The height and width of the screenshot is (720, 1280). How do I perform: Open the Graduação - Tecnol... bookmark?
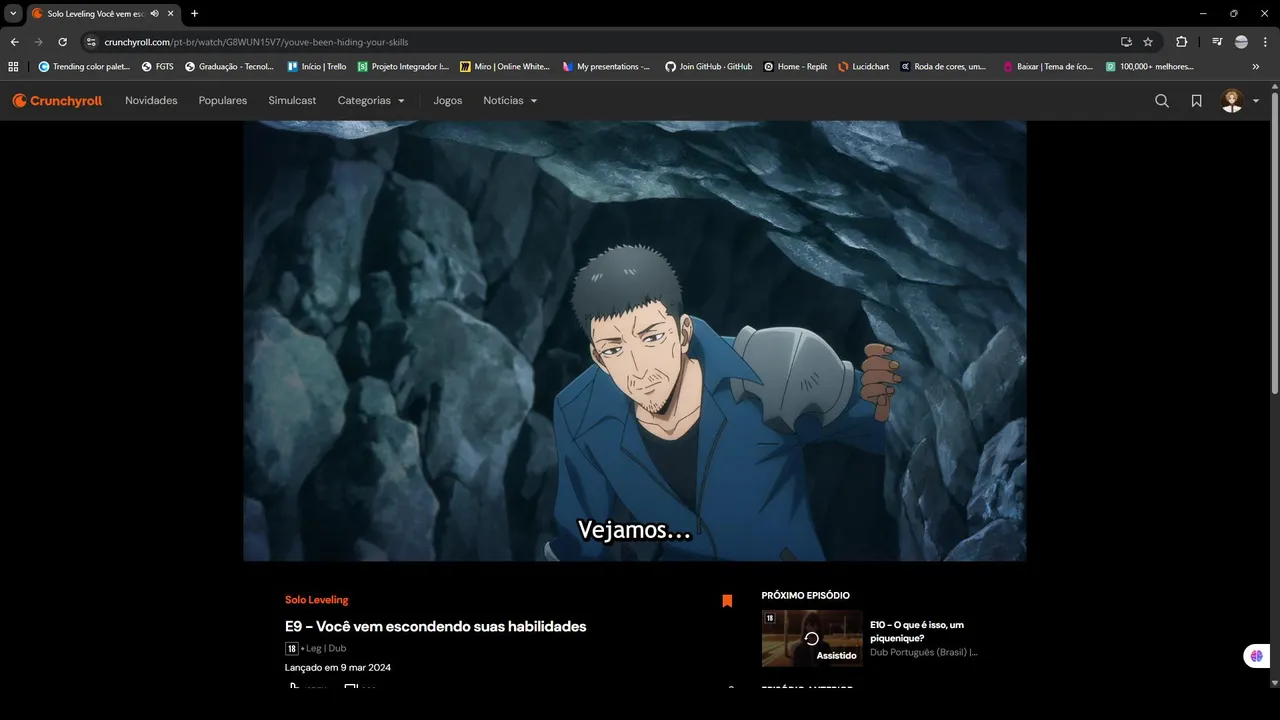pos(229,67)
